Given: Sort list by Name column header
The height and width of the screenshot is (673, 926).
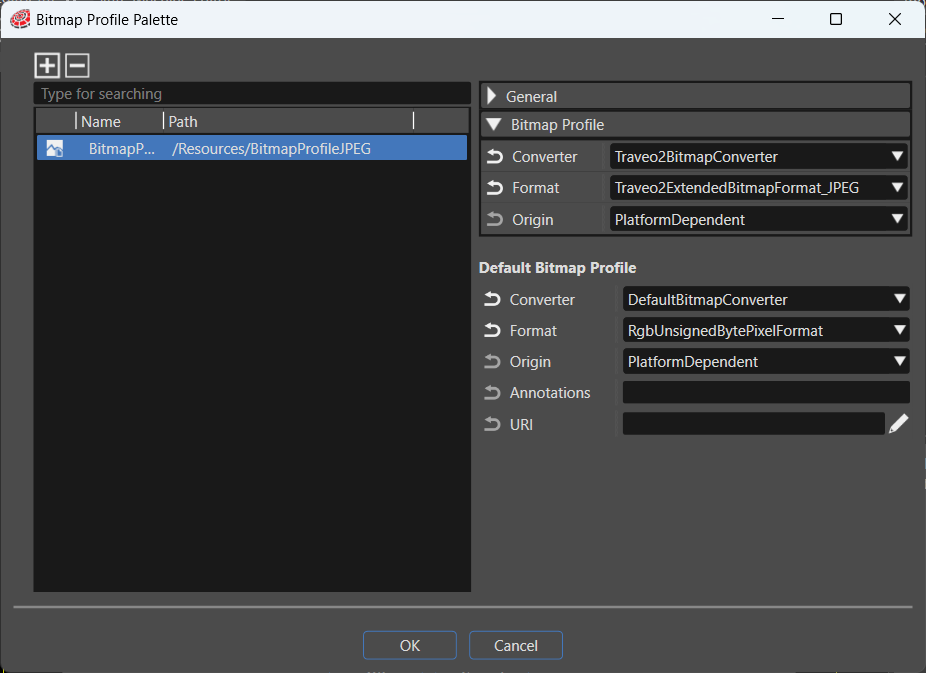Looking at the screenshot, I should (101, 122).
